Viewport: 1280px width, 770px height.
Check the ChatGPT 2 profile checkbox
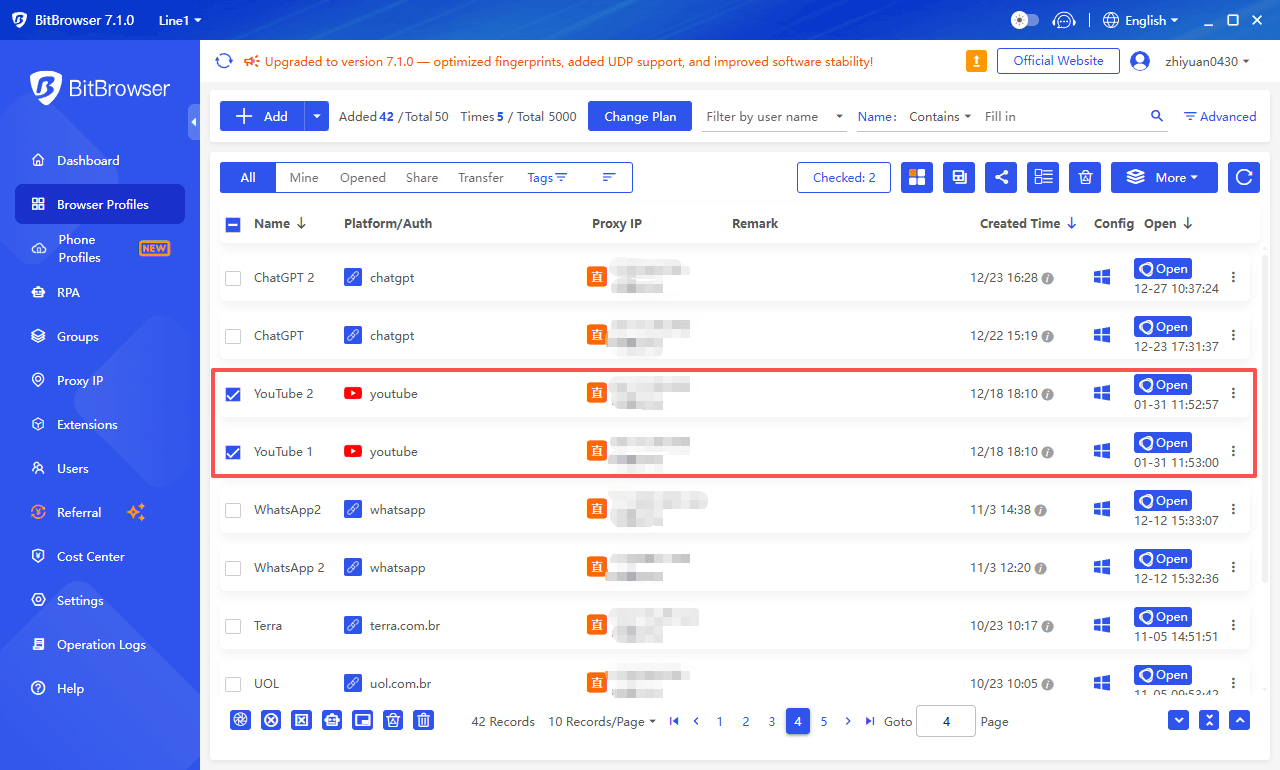point(233,277)
